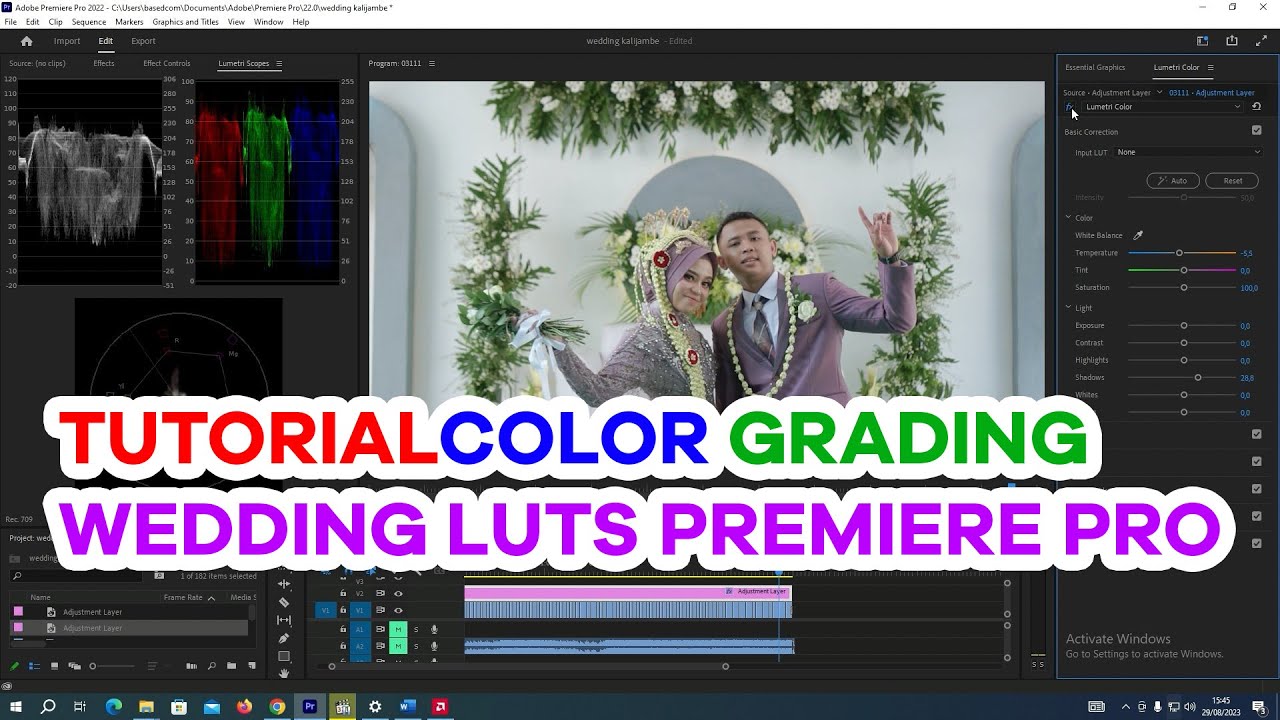Screen dimensions: 1280x720
Task: Select the Rectangle tool
Action: [284, 656]
